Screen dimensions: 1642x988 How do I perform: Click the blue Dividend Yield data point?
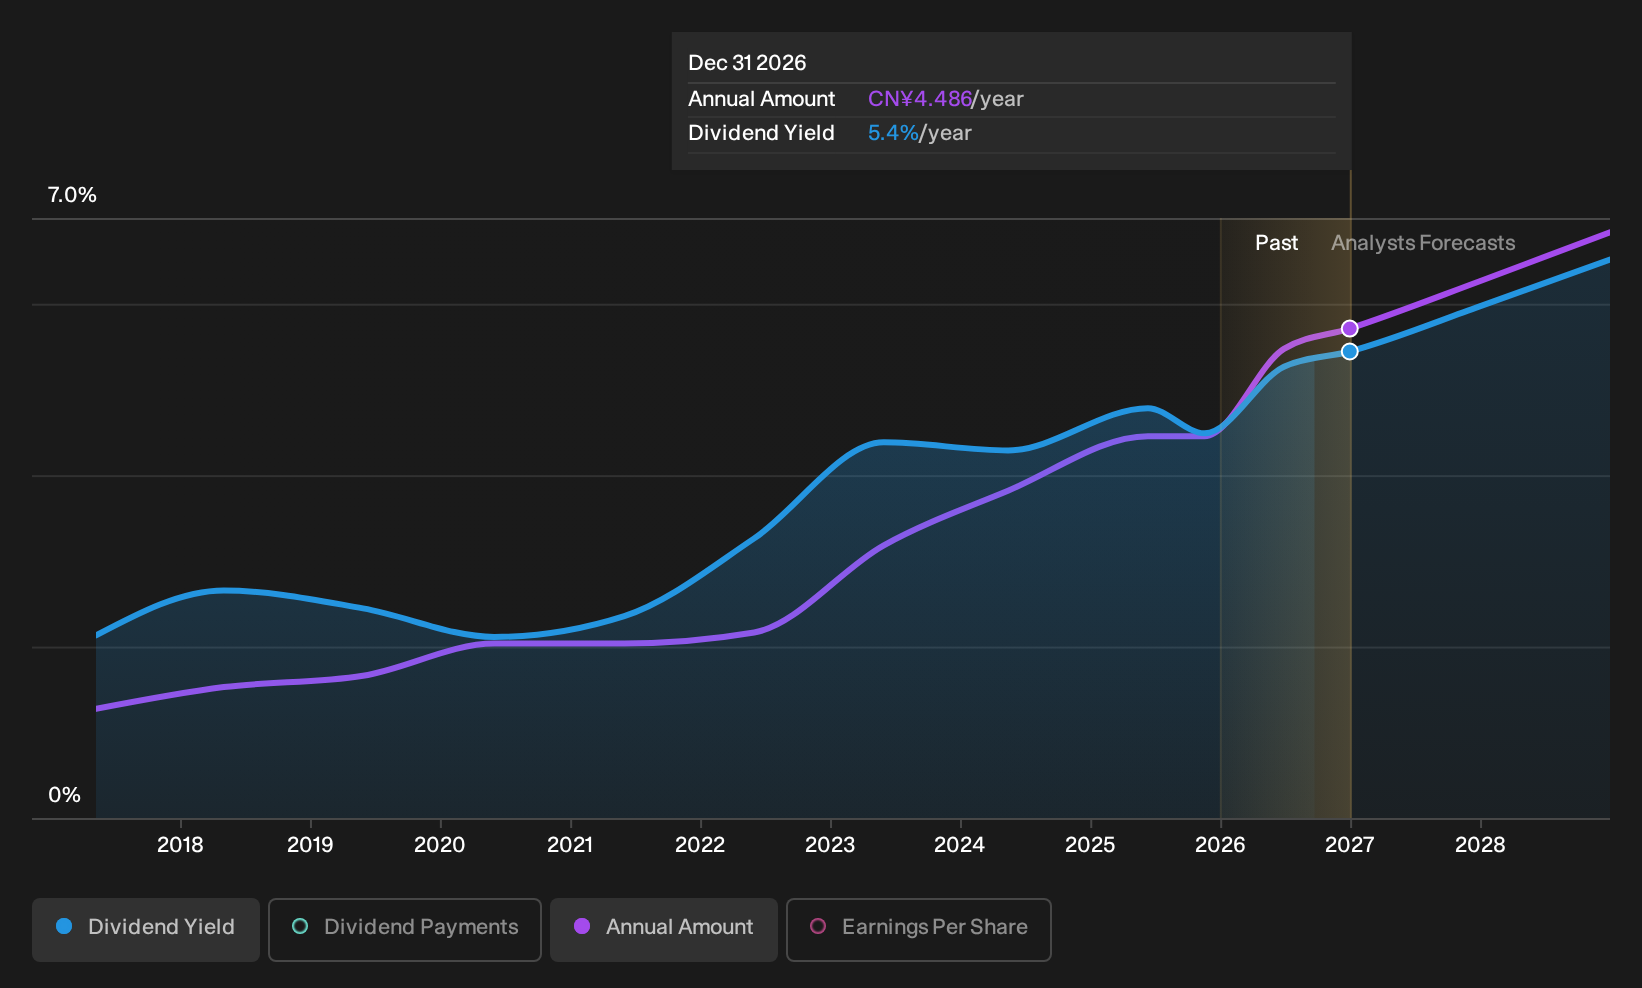[1350, 351]
